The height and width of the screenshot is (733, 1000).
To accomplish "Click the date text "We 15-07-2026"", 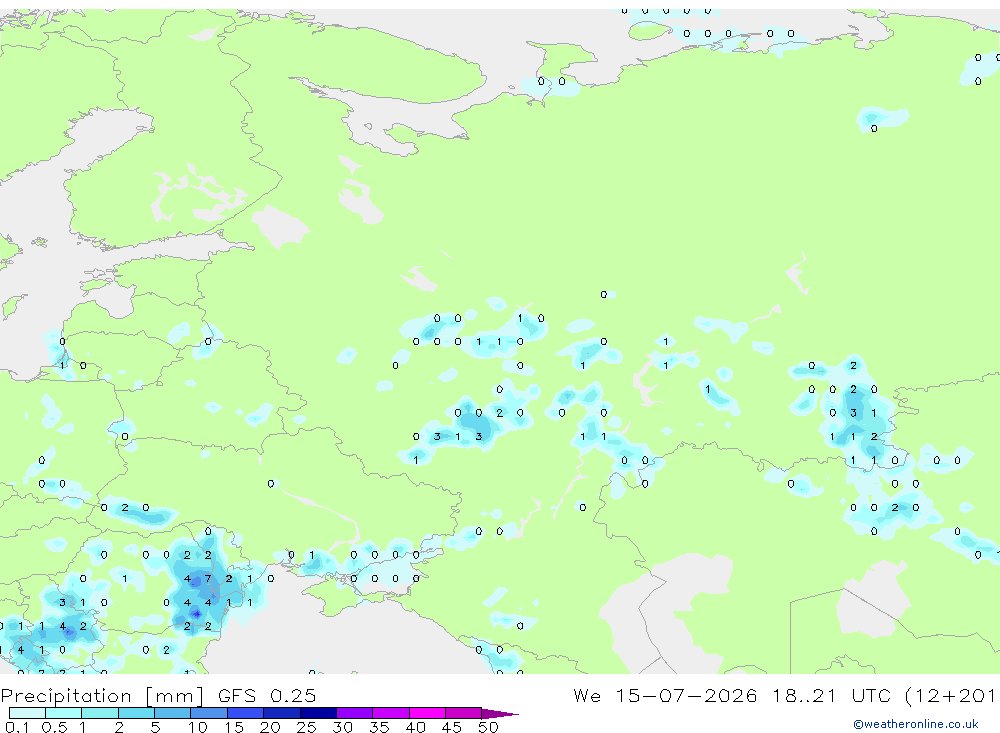I will 665,695.
